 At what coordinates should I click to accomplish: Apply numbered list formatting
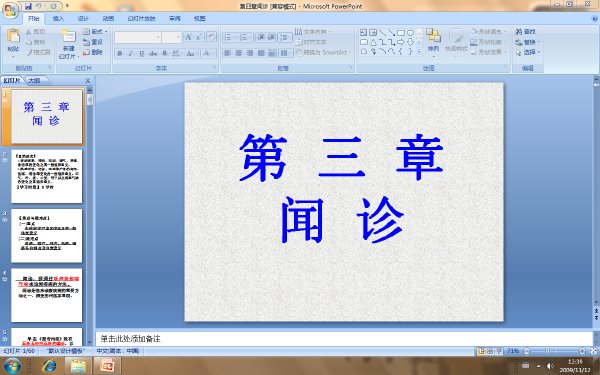(x=245, y=37)
